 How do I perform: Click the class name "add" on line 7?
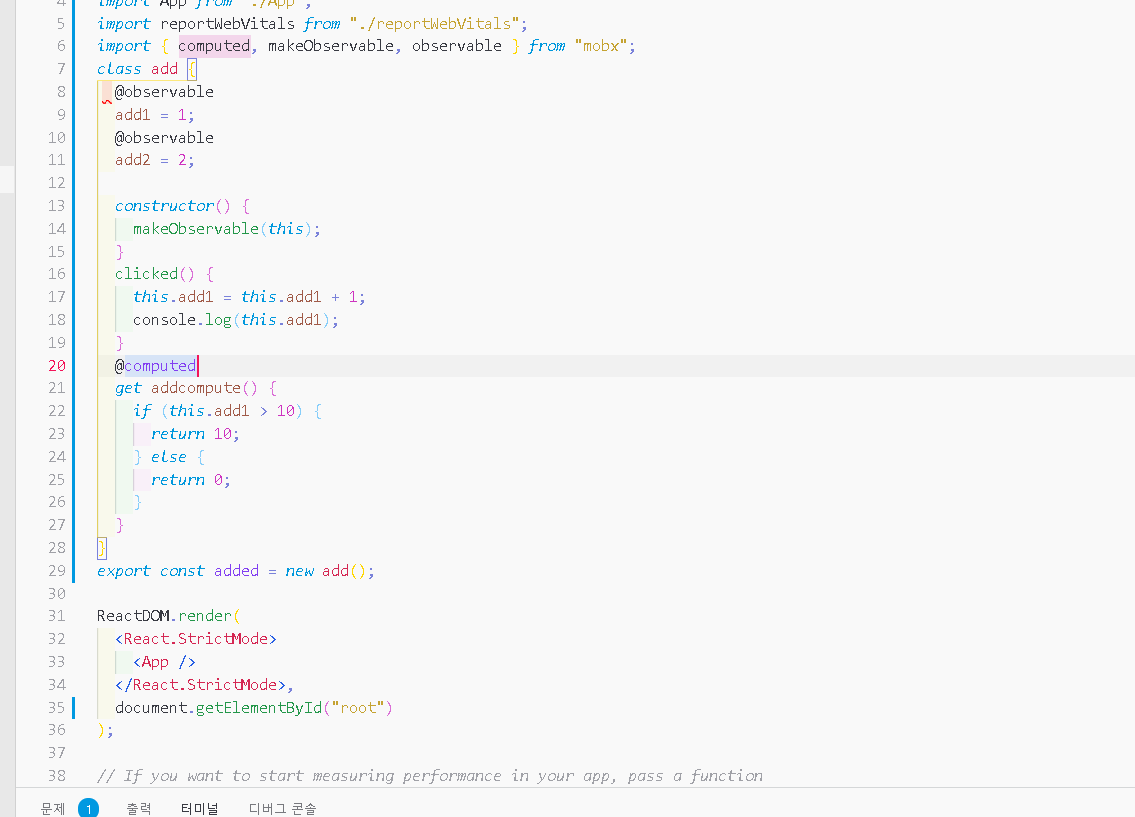164,69
